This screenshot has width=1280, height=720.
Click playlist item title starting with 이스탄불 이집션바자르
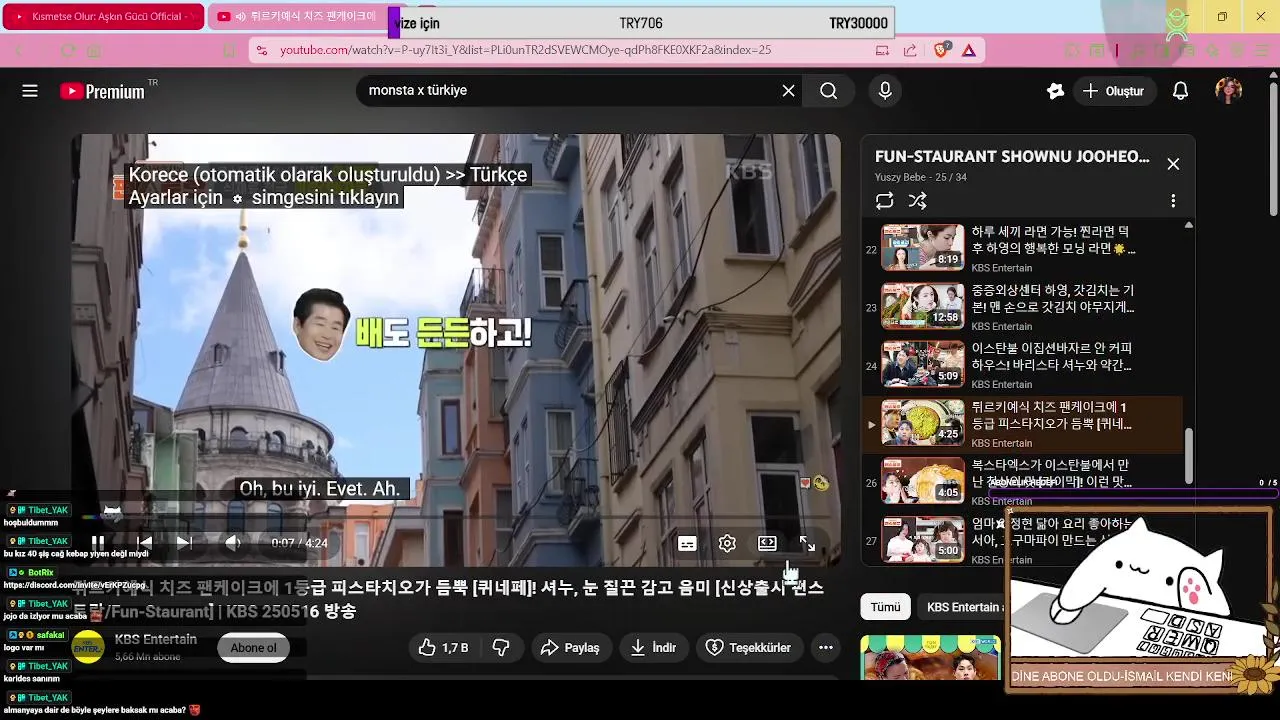[x=1053, y=357]
